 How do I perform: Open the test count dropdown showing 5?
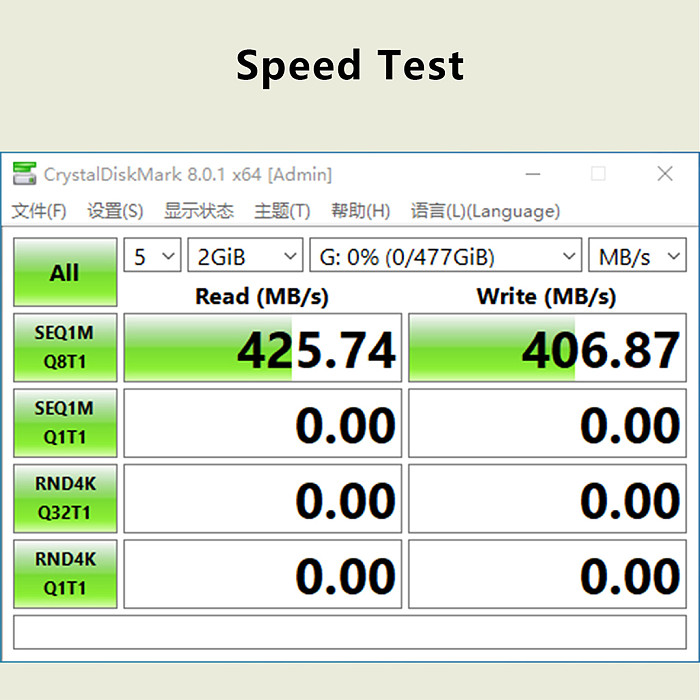coord(152,255)
